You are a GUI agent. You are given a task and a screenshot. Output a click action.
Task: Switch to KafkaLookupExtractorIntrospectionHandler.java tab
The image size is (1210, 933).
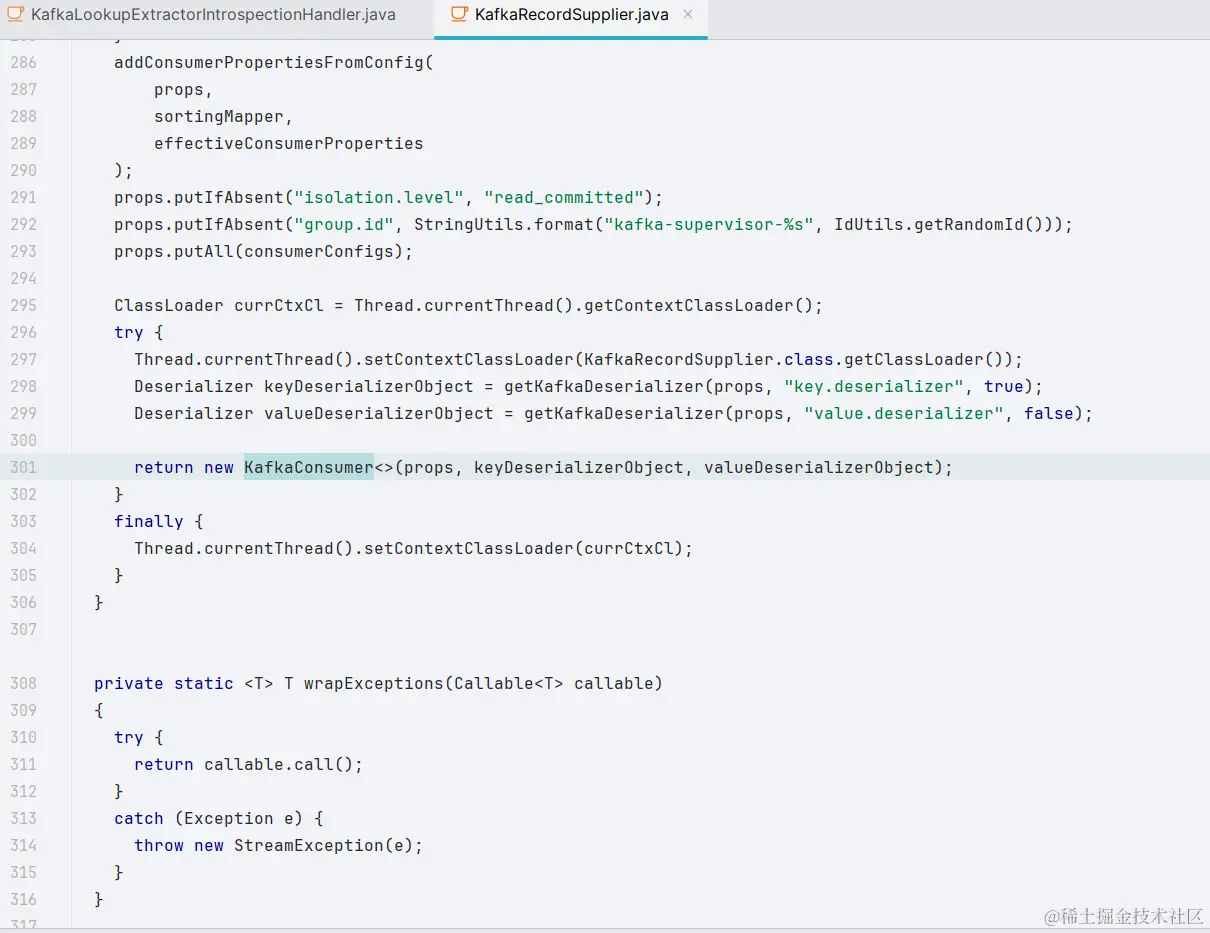pos(213,15)
